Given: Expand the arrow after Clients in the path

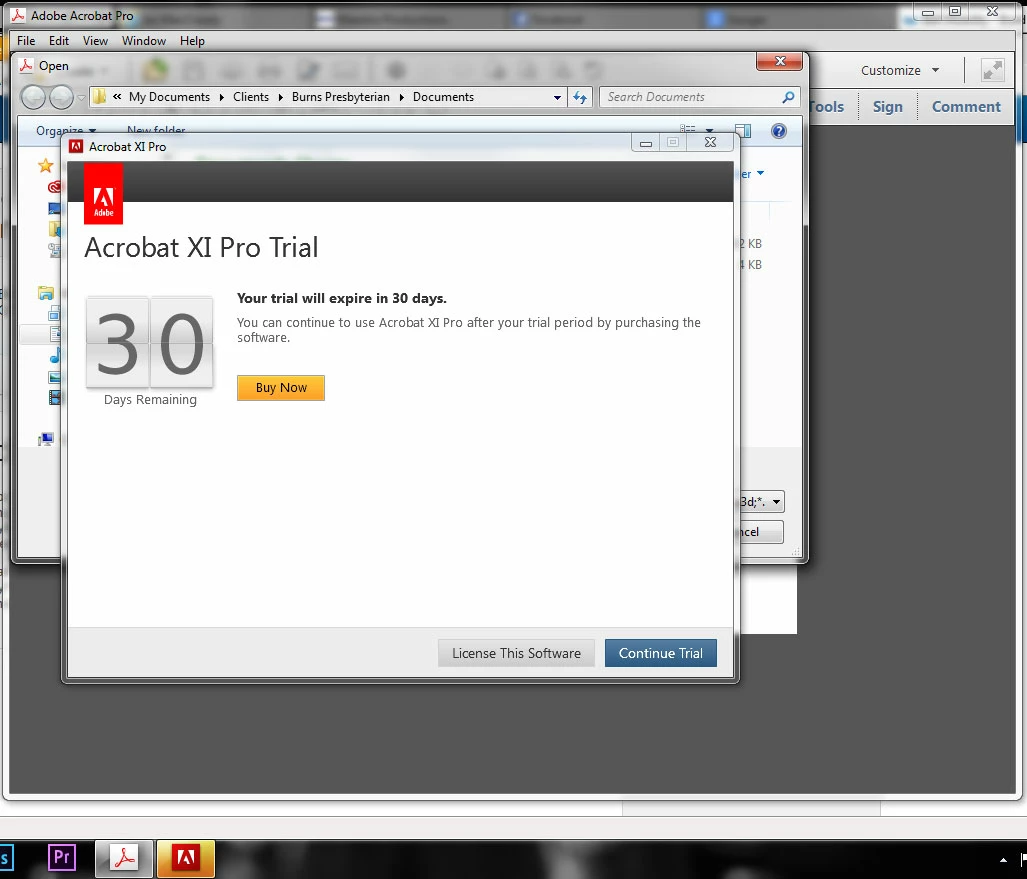Looking at the screenshot, I should (x=280, y=97).
